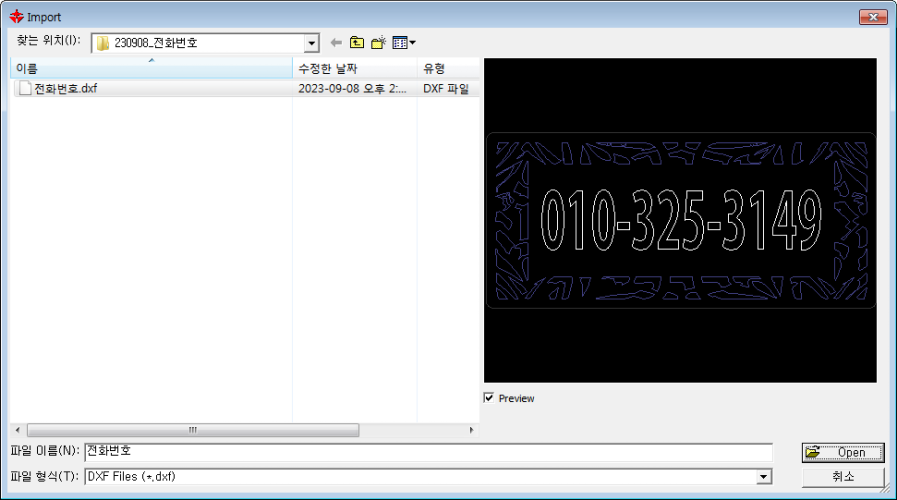Click the scrollbar right arrow
The width and height of the screenshot is (897, 500).
coord(471,430)
